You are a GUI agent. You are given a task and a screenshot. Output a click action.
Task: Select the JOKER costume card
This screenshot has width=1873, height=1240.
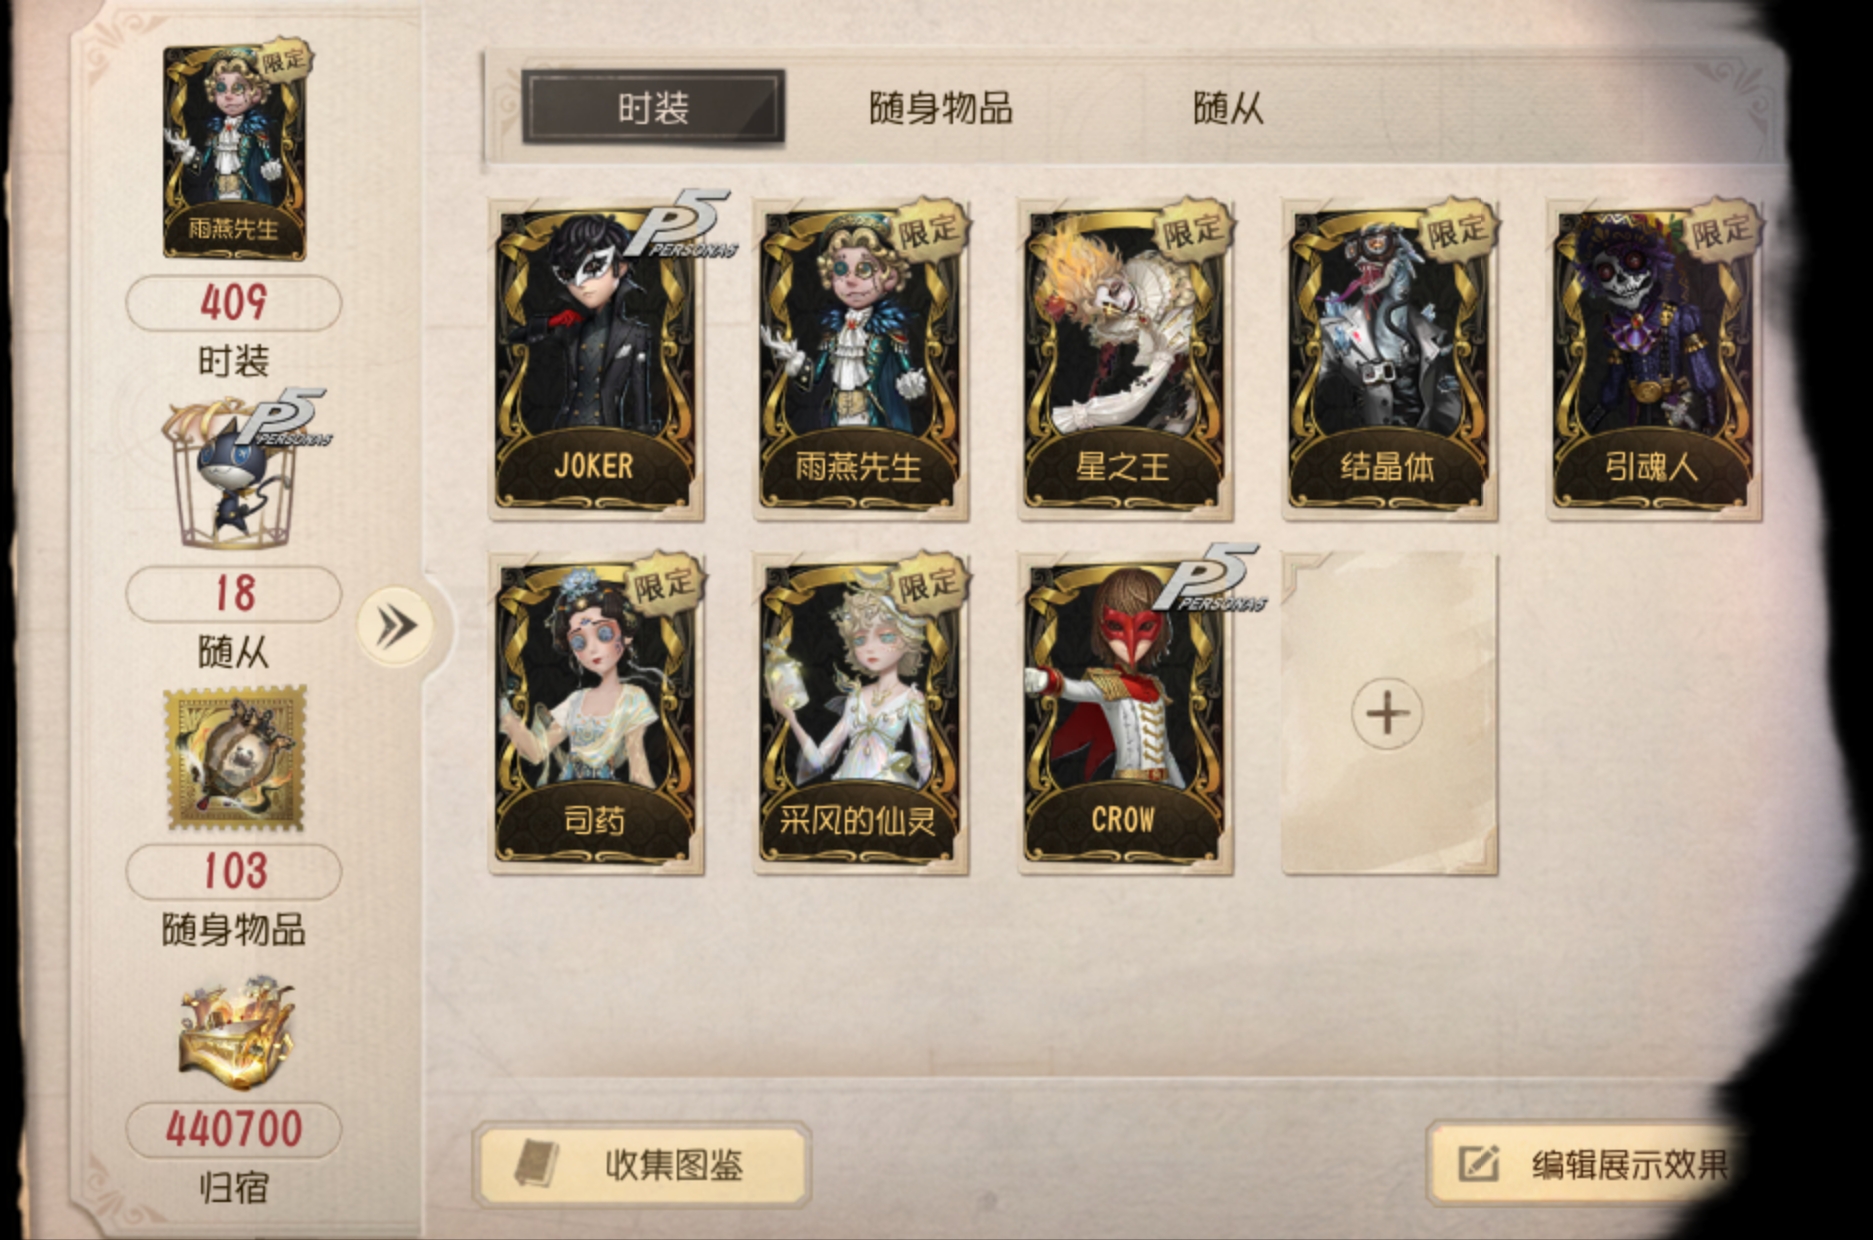596,359
